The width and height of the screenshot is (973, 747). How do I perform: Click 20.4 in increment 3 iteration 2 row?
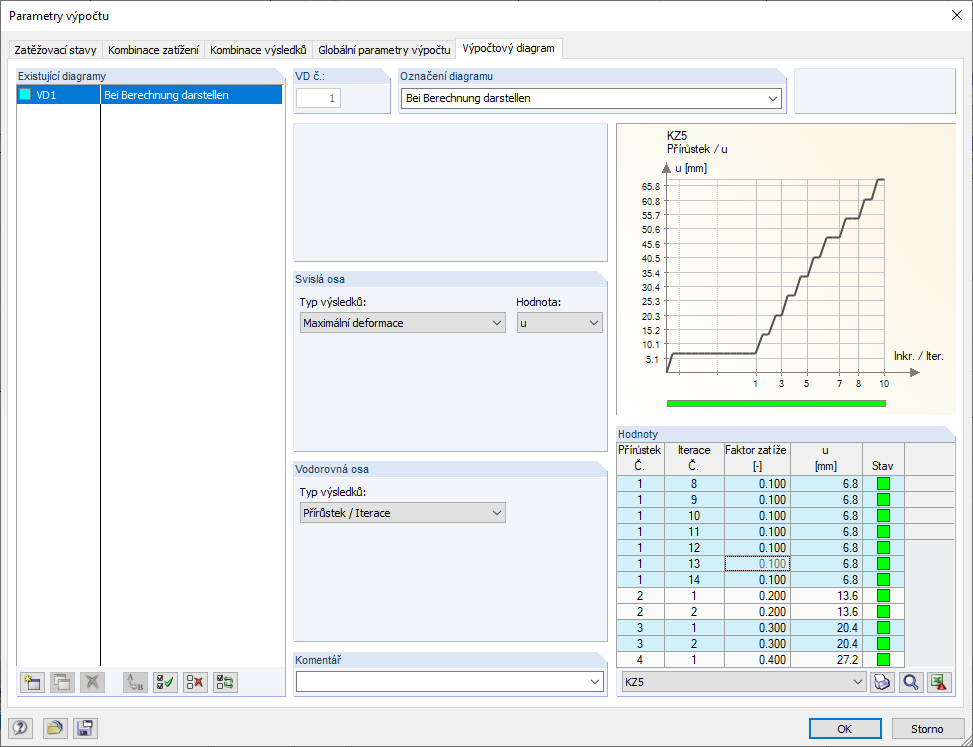coord(826,643)
